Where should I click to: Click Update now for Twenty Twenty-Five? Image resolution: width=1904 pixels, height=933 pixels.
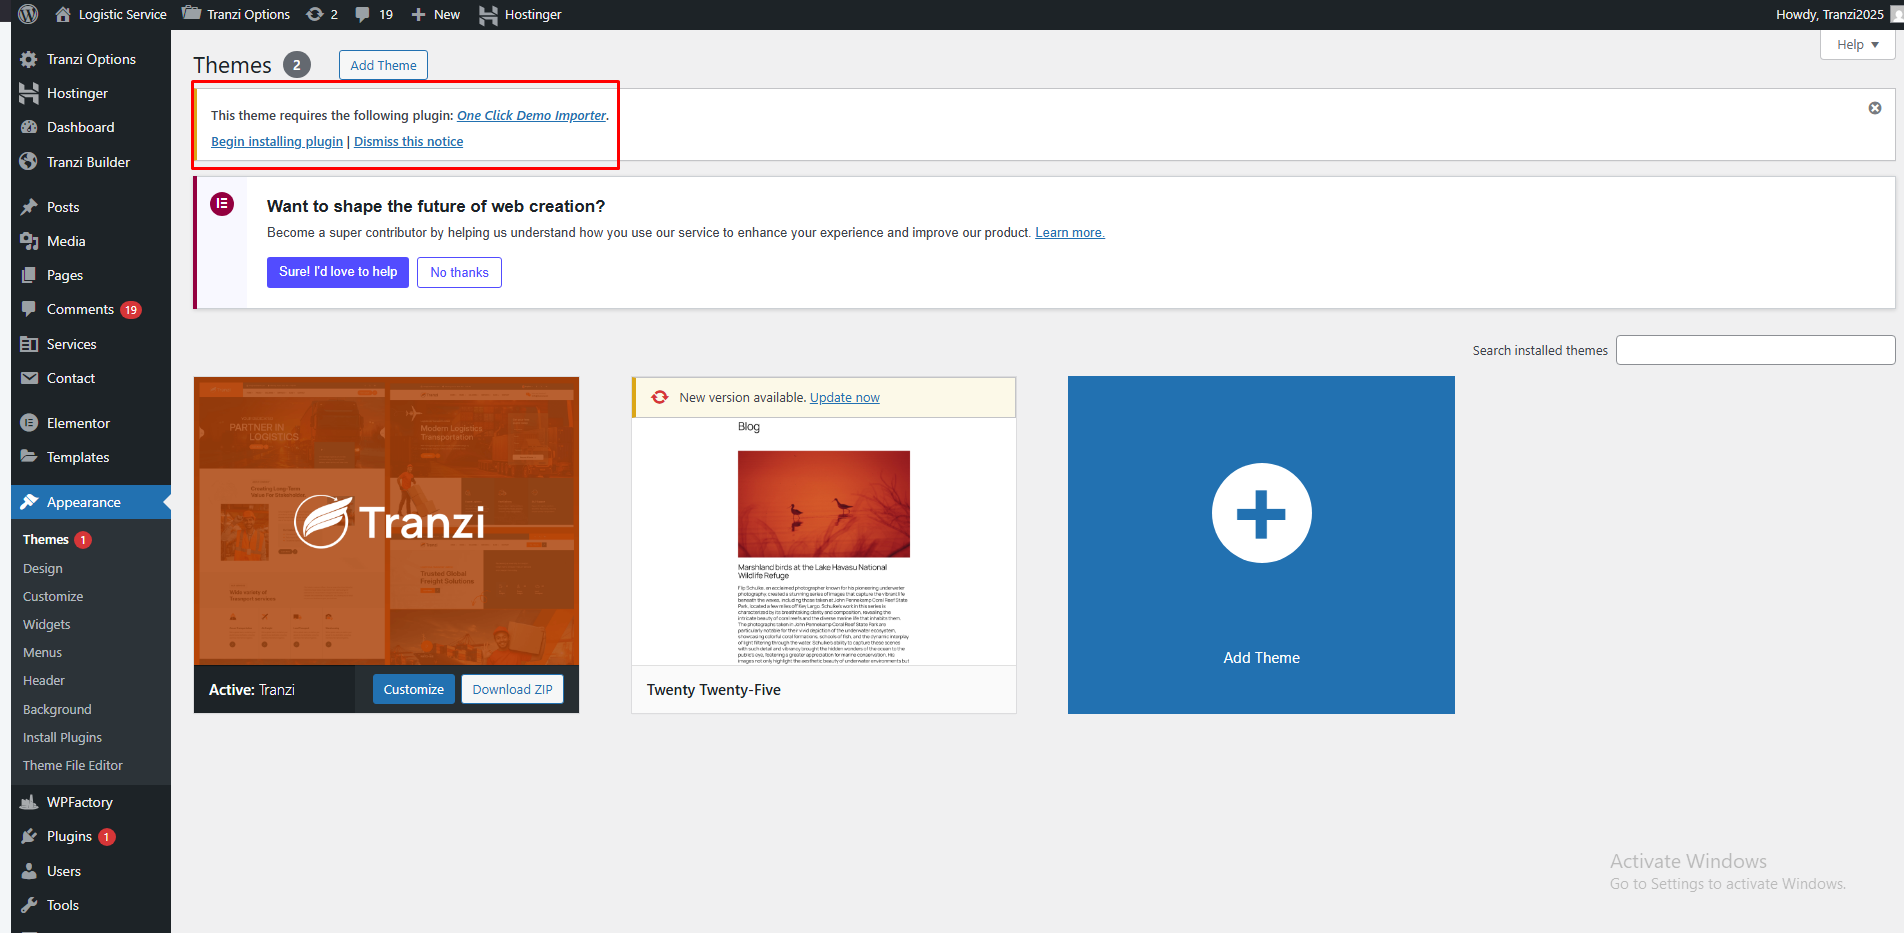click(844, 397)
